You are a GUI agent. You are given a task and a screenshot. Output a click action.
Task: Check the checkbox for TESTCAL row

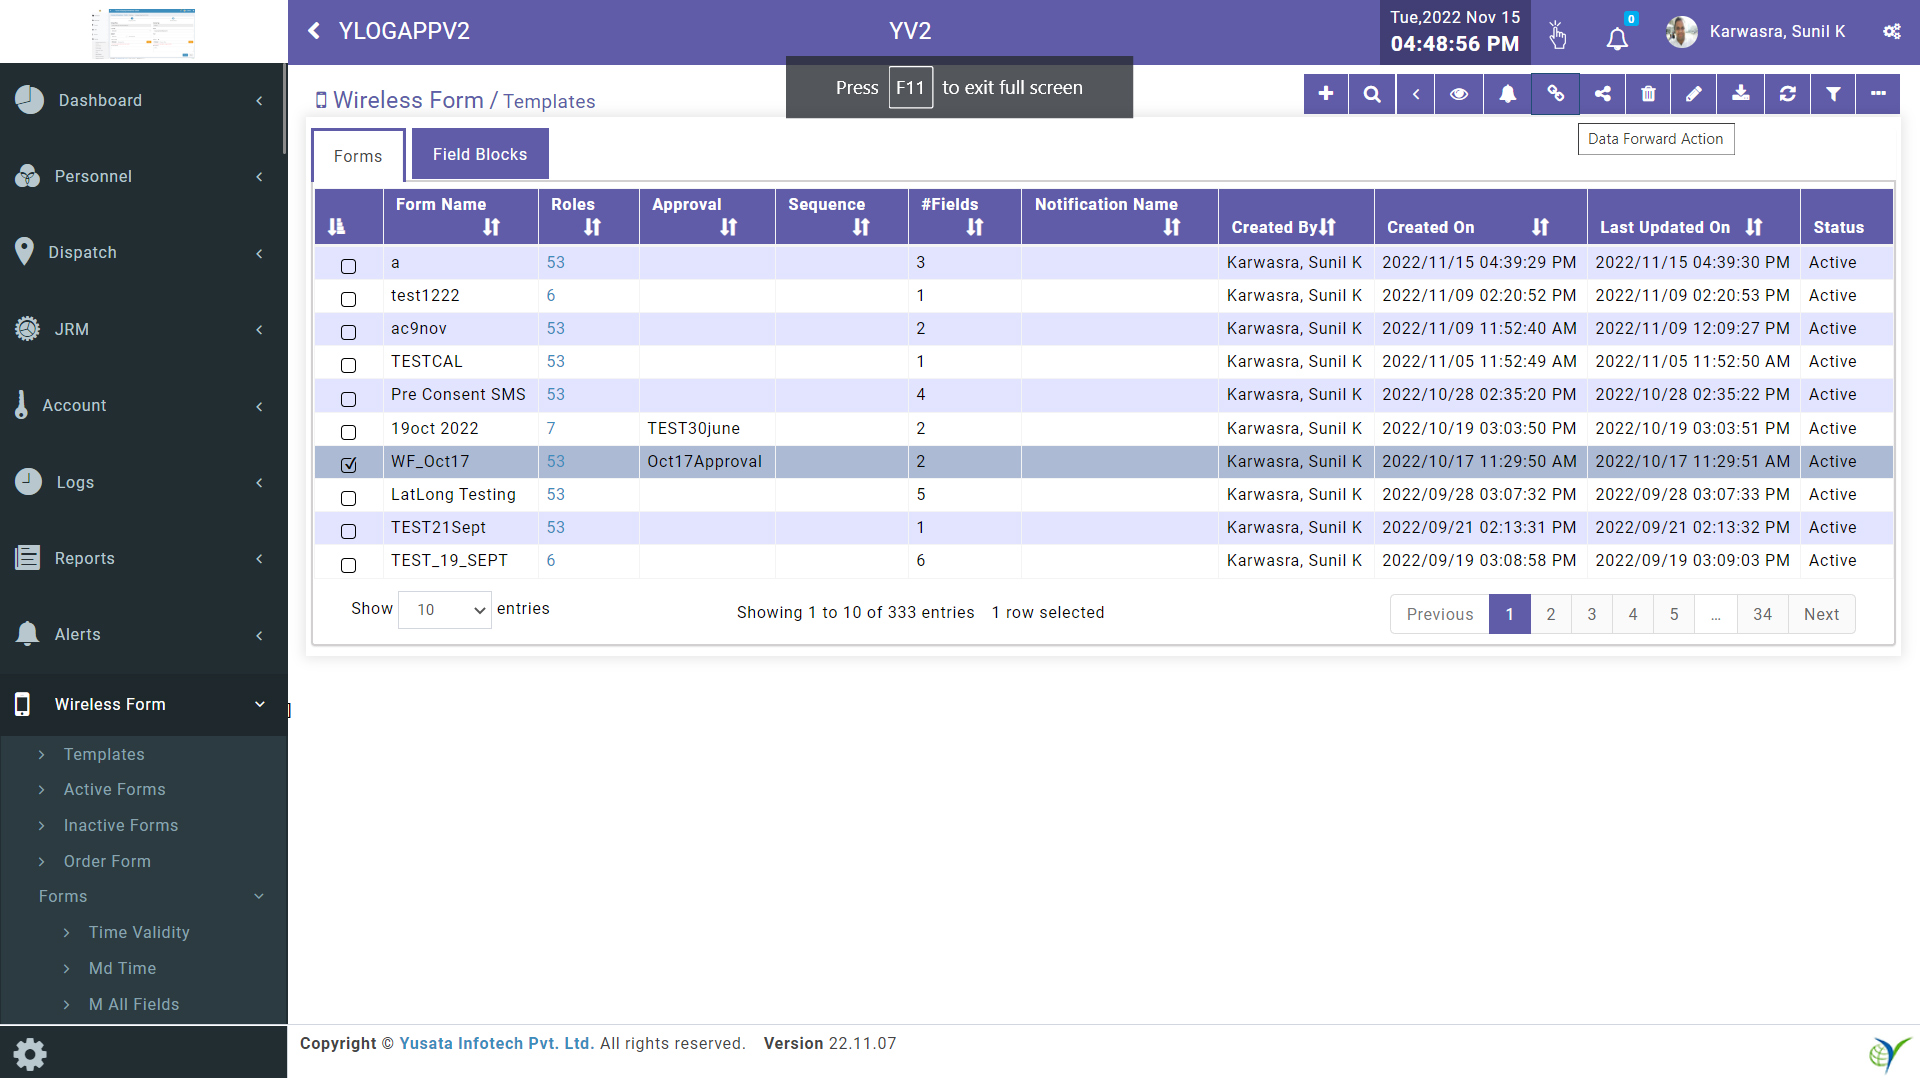348,365
